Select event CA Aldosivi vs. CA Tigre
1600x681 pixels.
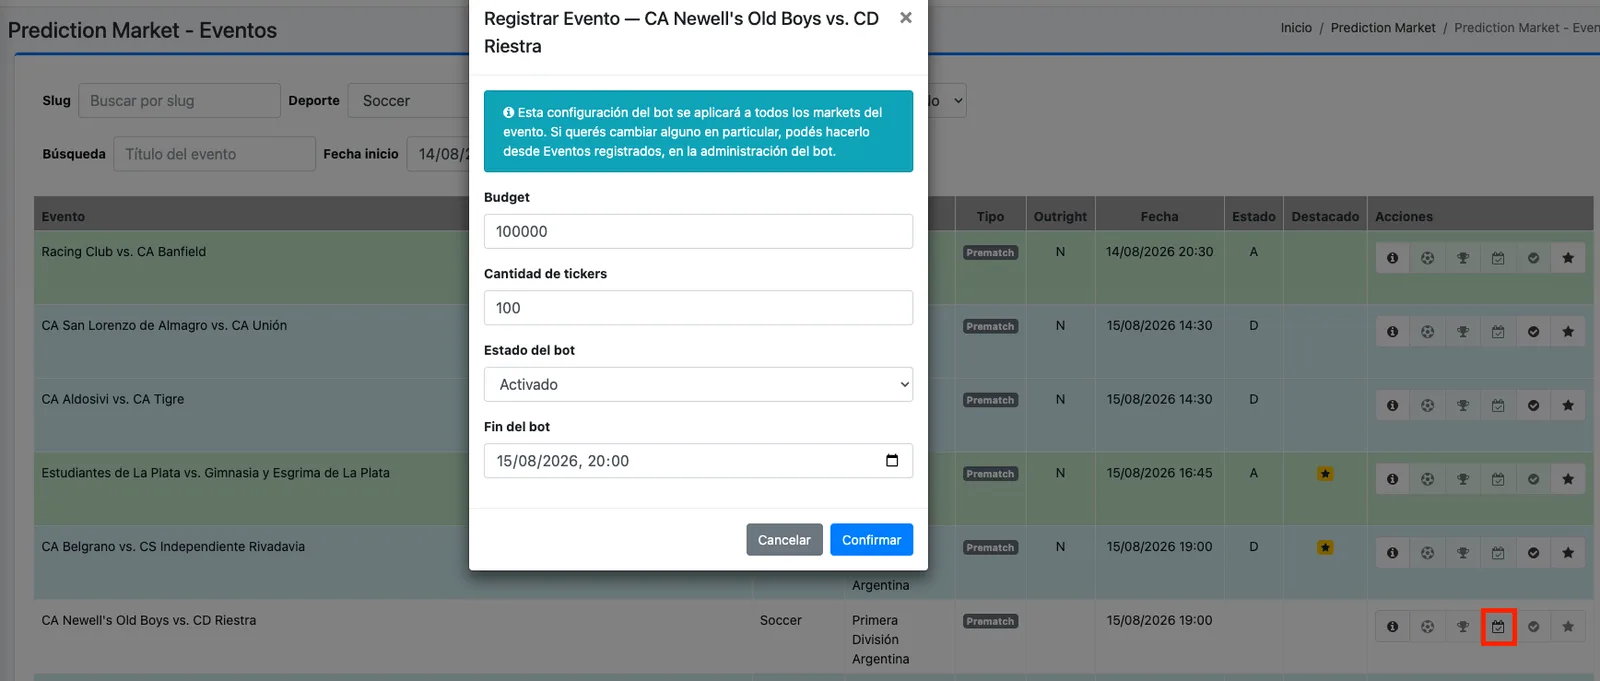point(112,399)
